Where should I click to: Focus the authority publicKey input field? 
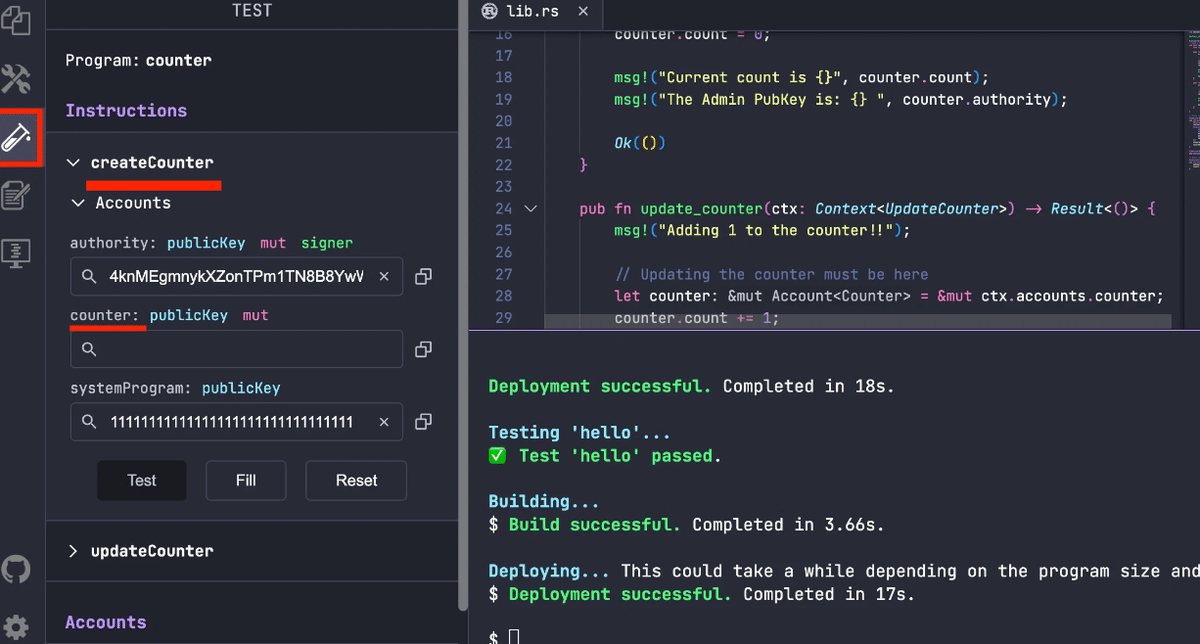click(x=236, y=276)
